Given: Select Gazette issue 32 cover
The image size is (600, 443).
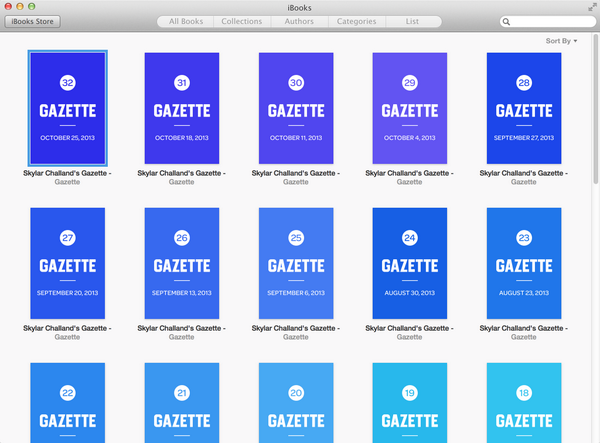Looking at the screenshot, I should click(68, 108).
